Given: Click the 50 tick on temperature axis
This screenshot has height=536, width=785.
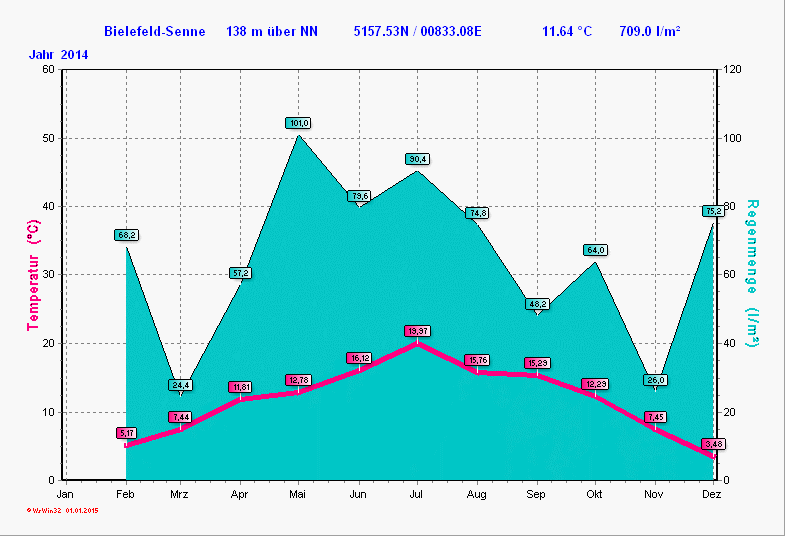Looking at the screenshot, I should [49, 138].
